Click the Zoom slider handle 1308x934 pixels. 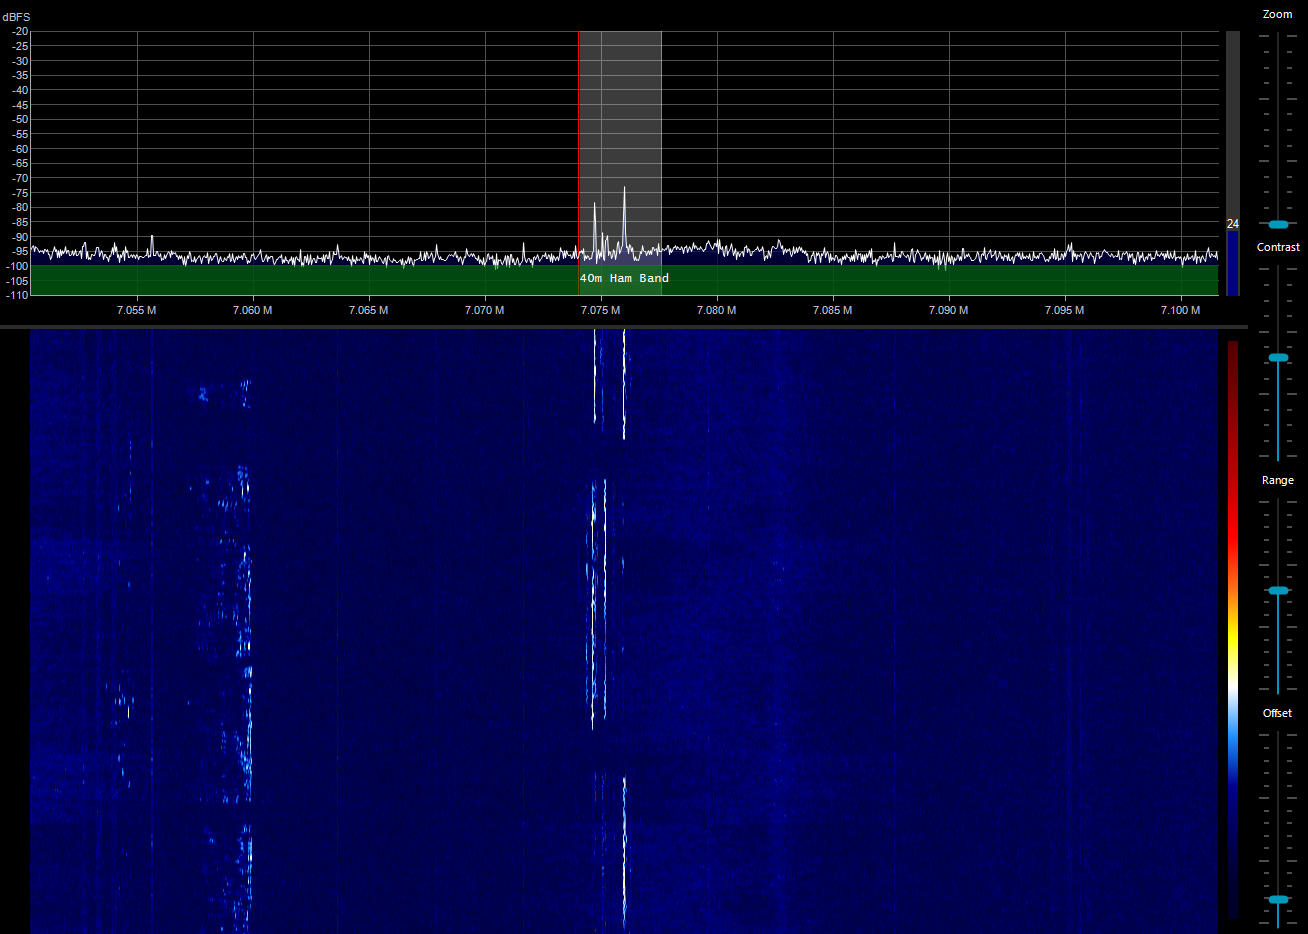pyautogui.click(x=1278, y=224)
